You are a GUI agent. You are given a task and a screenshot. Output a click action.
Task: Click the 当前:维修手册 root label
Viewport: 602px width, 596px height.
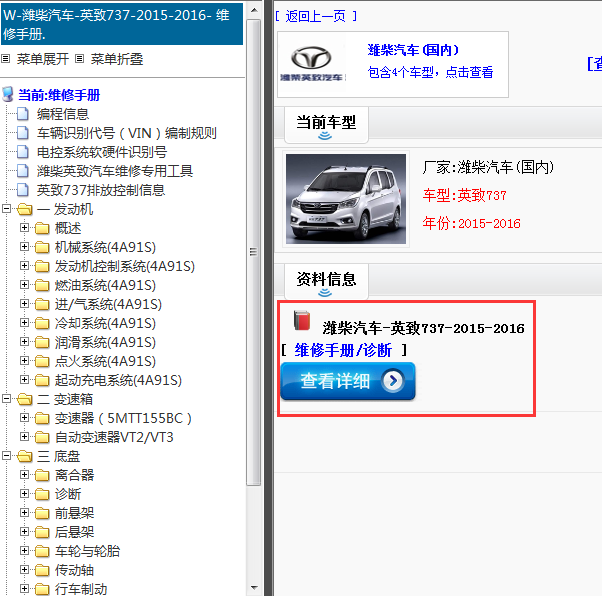coord(59,95)
